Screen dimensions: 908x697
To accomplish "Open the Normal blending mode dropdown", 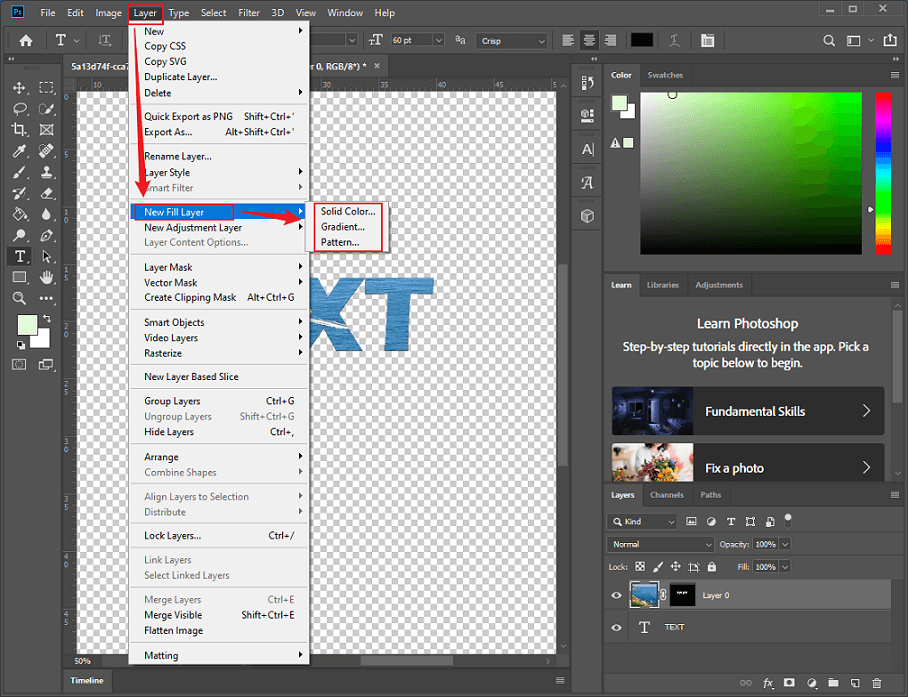I will click(660, 543).
